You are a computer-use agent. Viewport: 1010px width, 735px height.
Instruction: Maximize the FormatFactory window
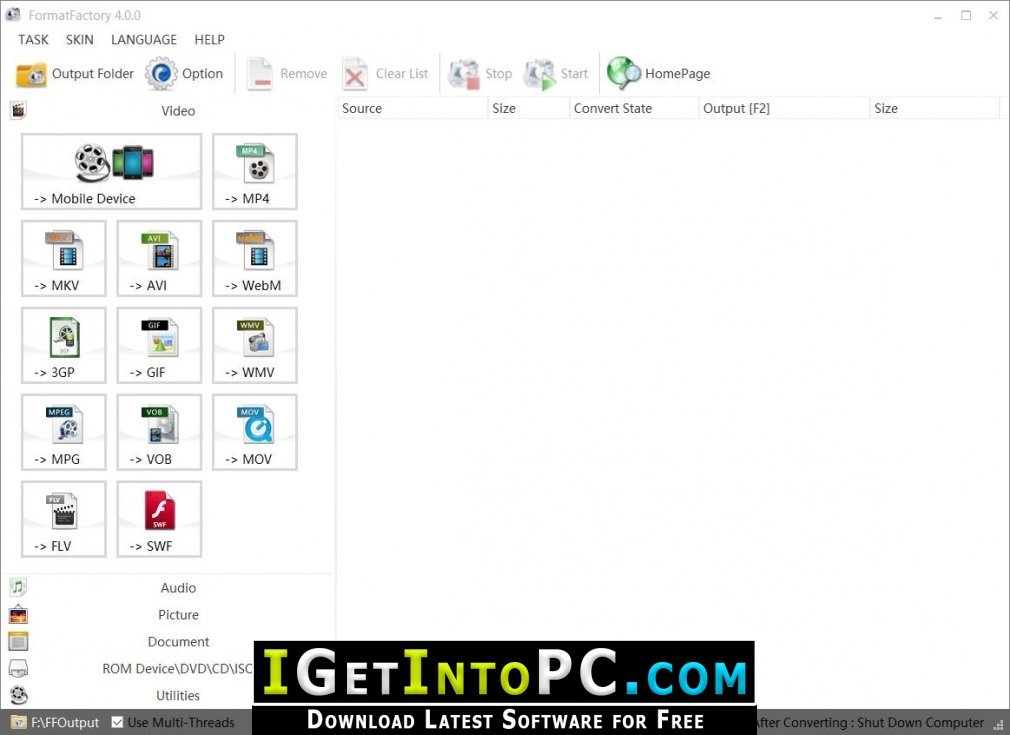[966, 15]
